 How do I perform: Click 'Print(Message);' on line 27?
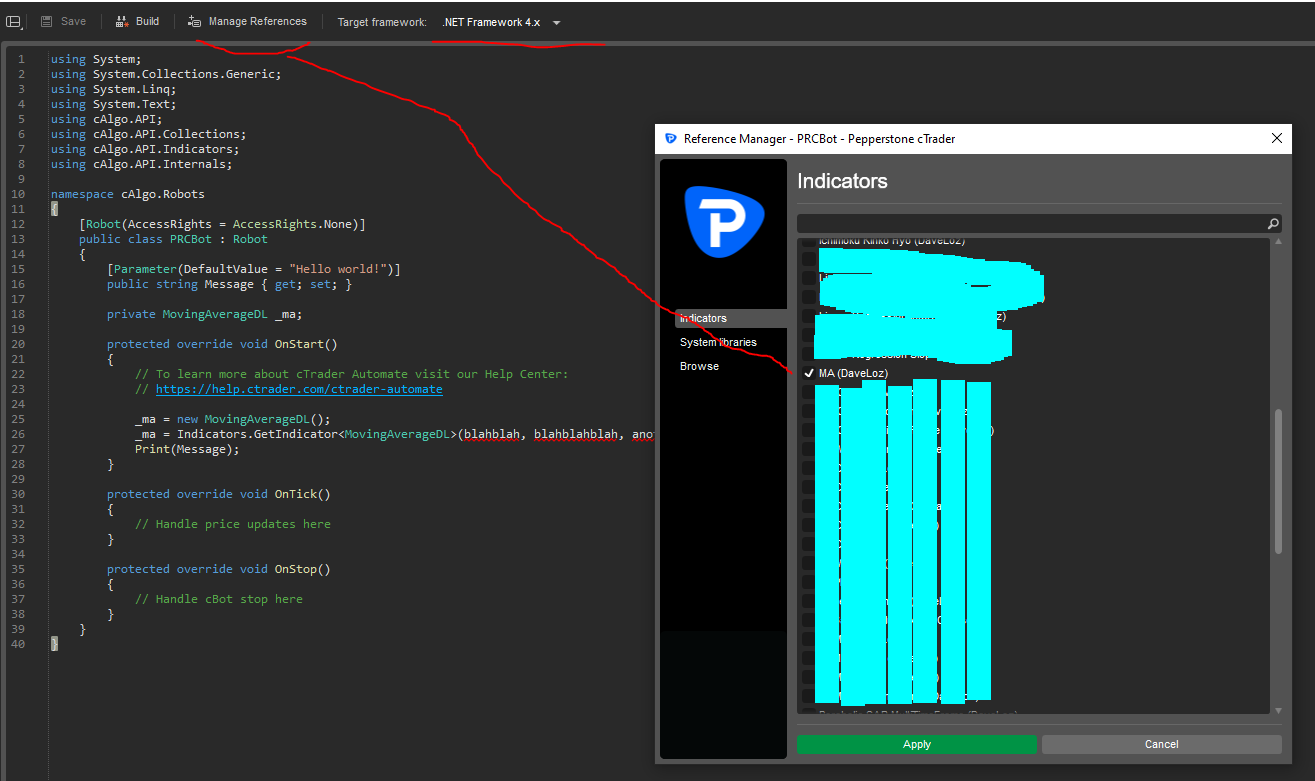click(187, 449)
